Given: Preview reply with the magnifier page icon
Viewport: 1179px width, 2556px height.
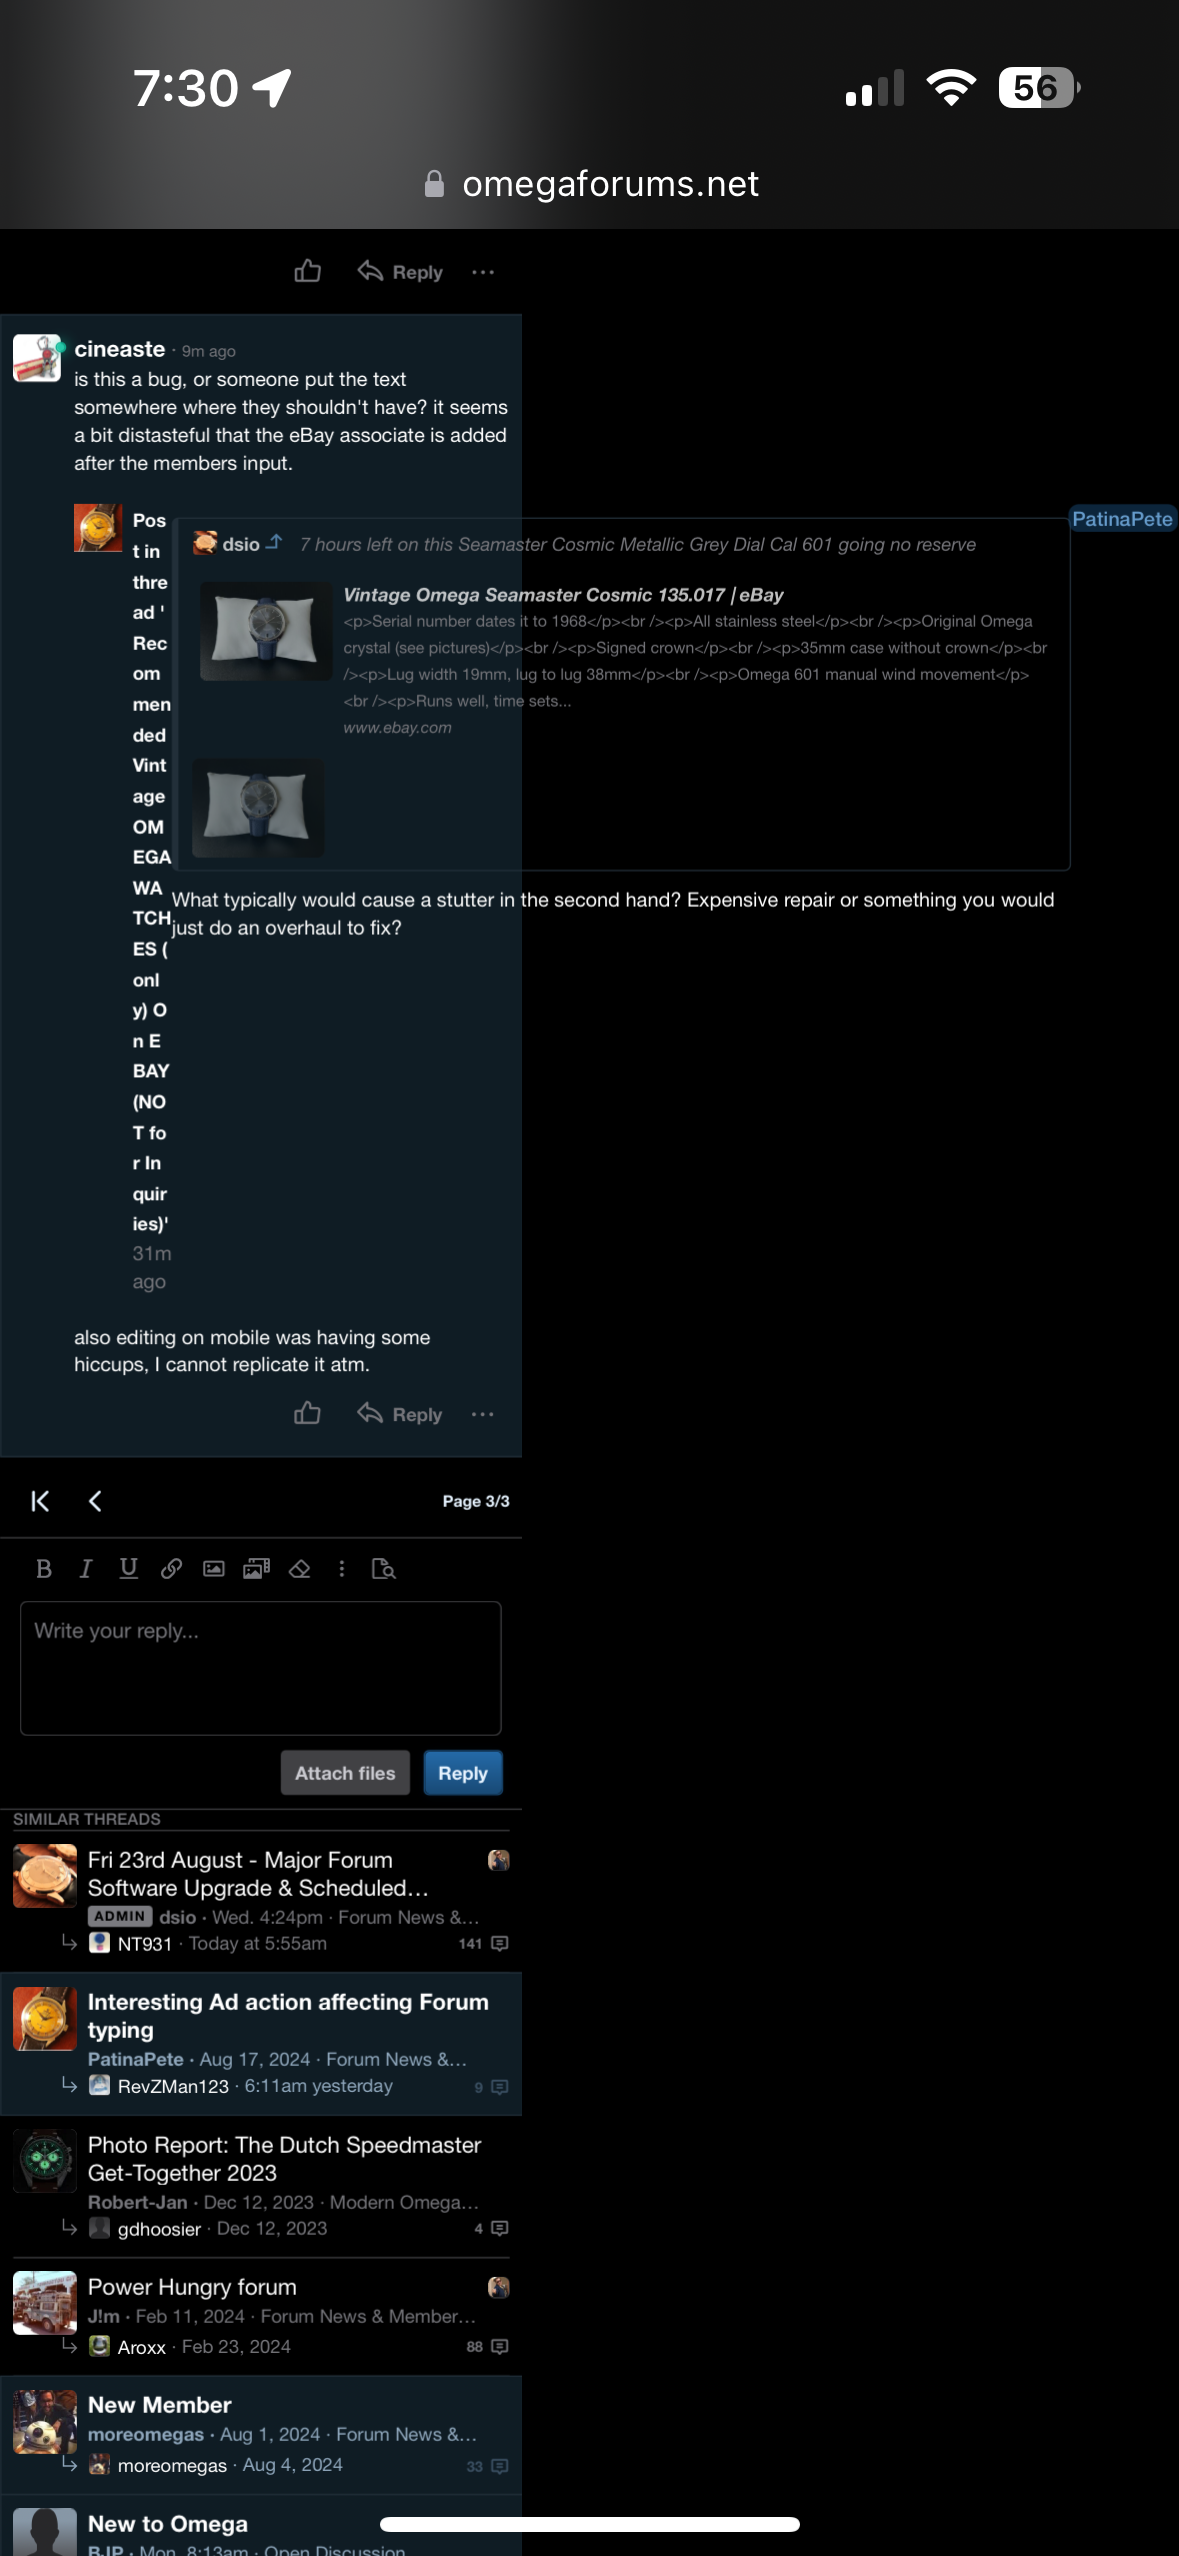Looking at the screenshot, I should (383, 1568).
